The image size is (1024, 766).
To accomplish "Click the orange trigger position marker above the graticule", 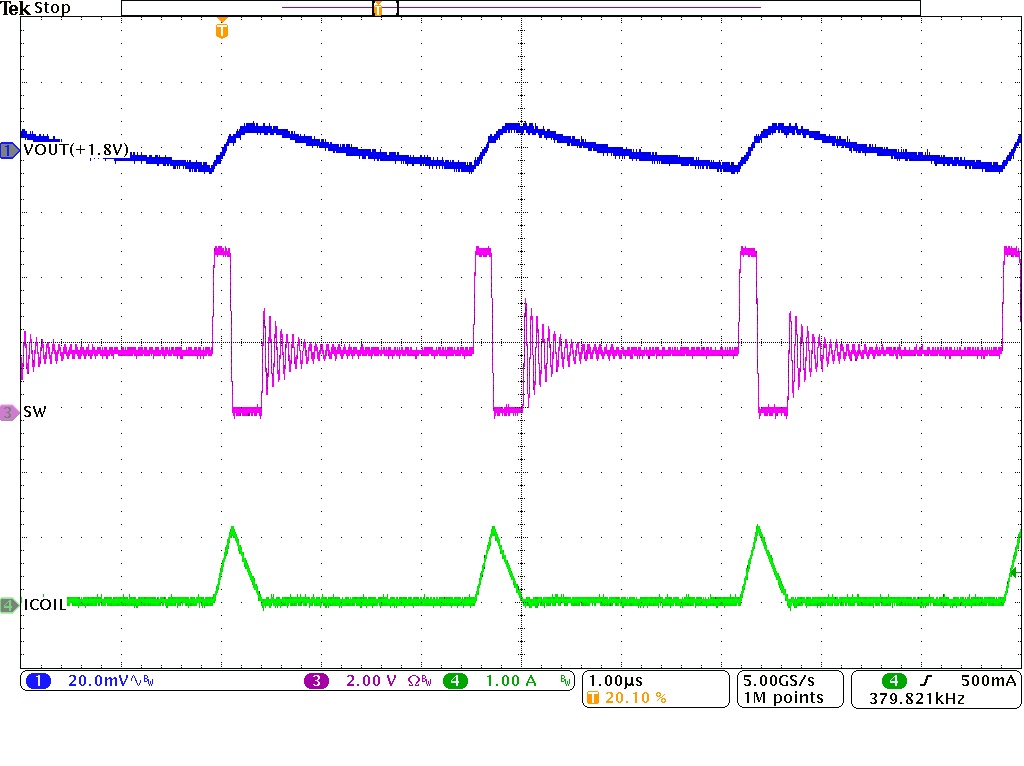I will pos(221,30).
